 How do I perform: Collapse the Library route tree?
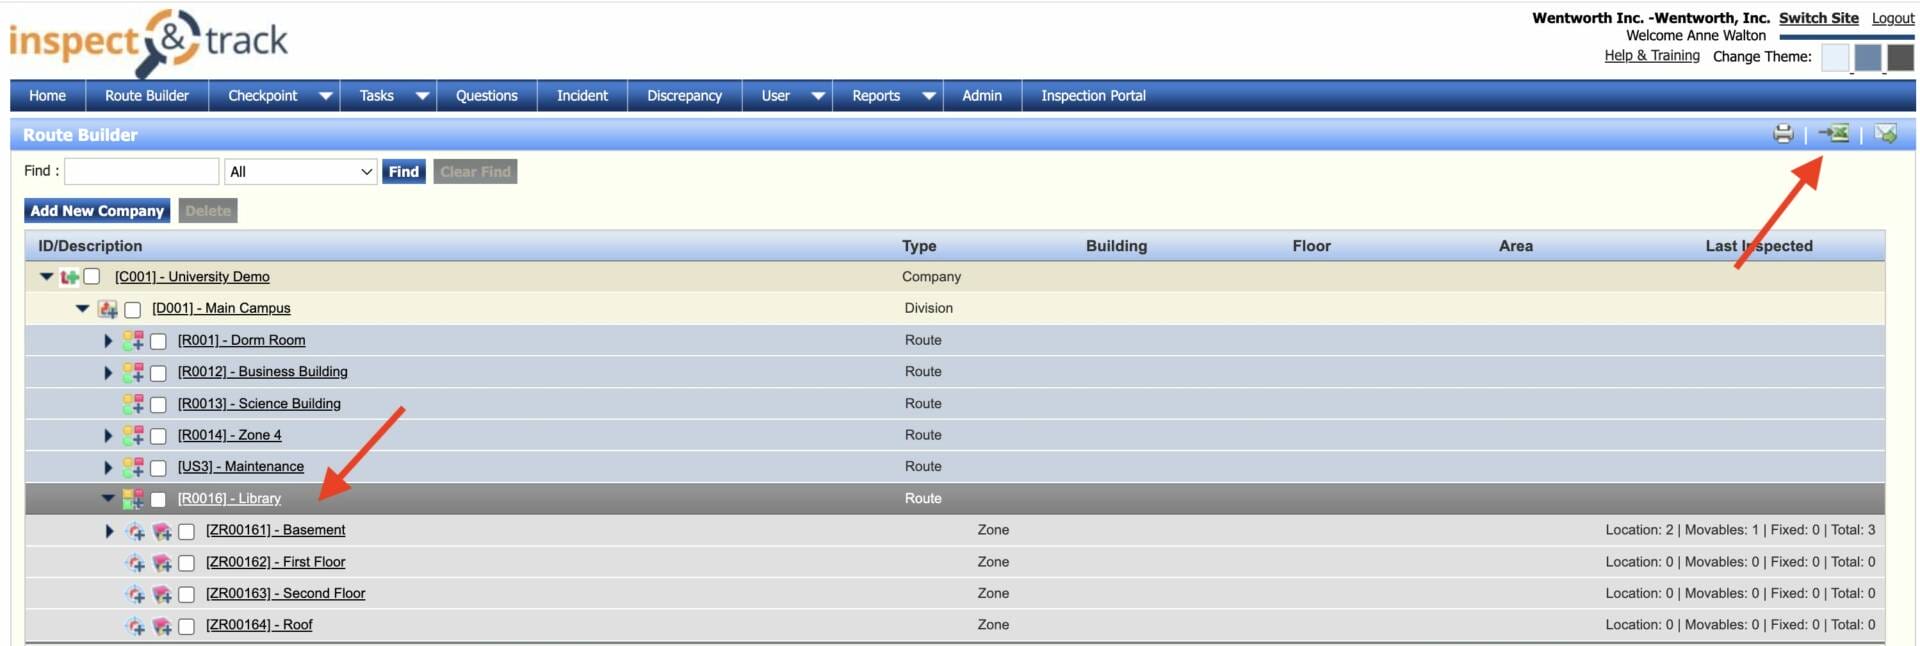(108, 498)
